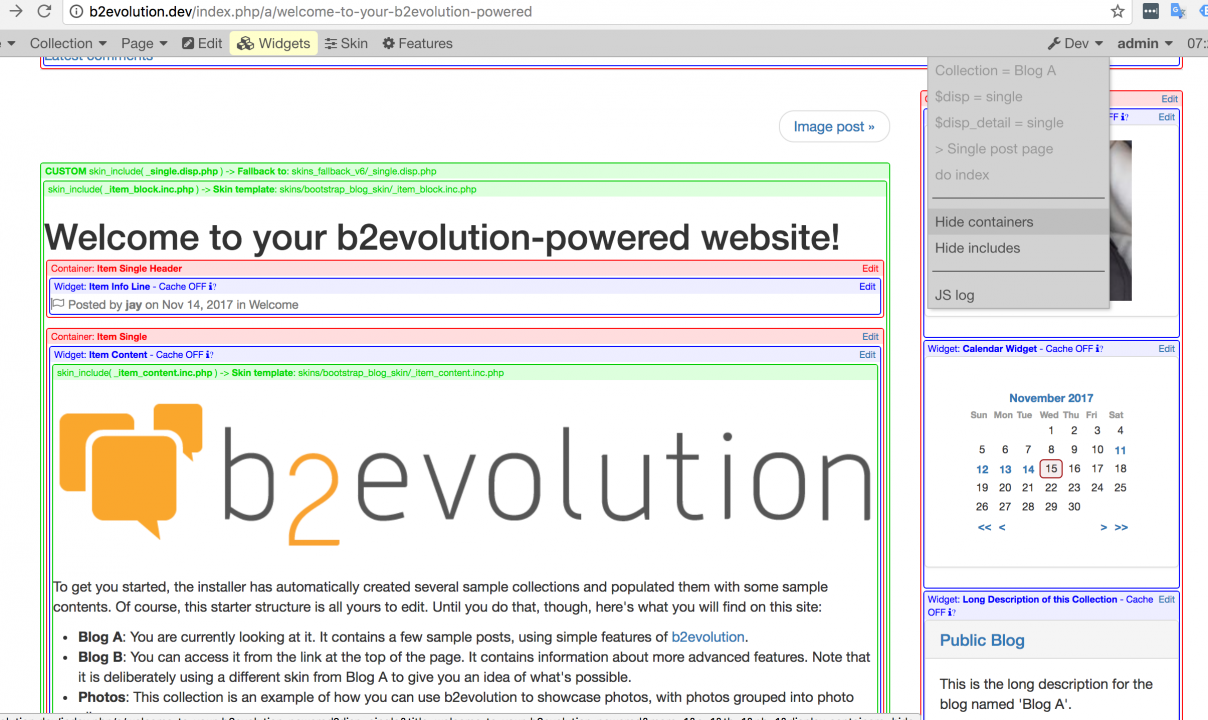
Task: Open JS log from the Dev menu
Action: [x=1019, y=295]
